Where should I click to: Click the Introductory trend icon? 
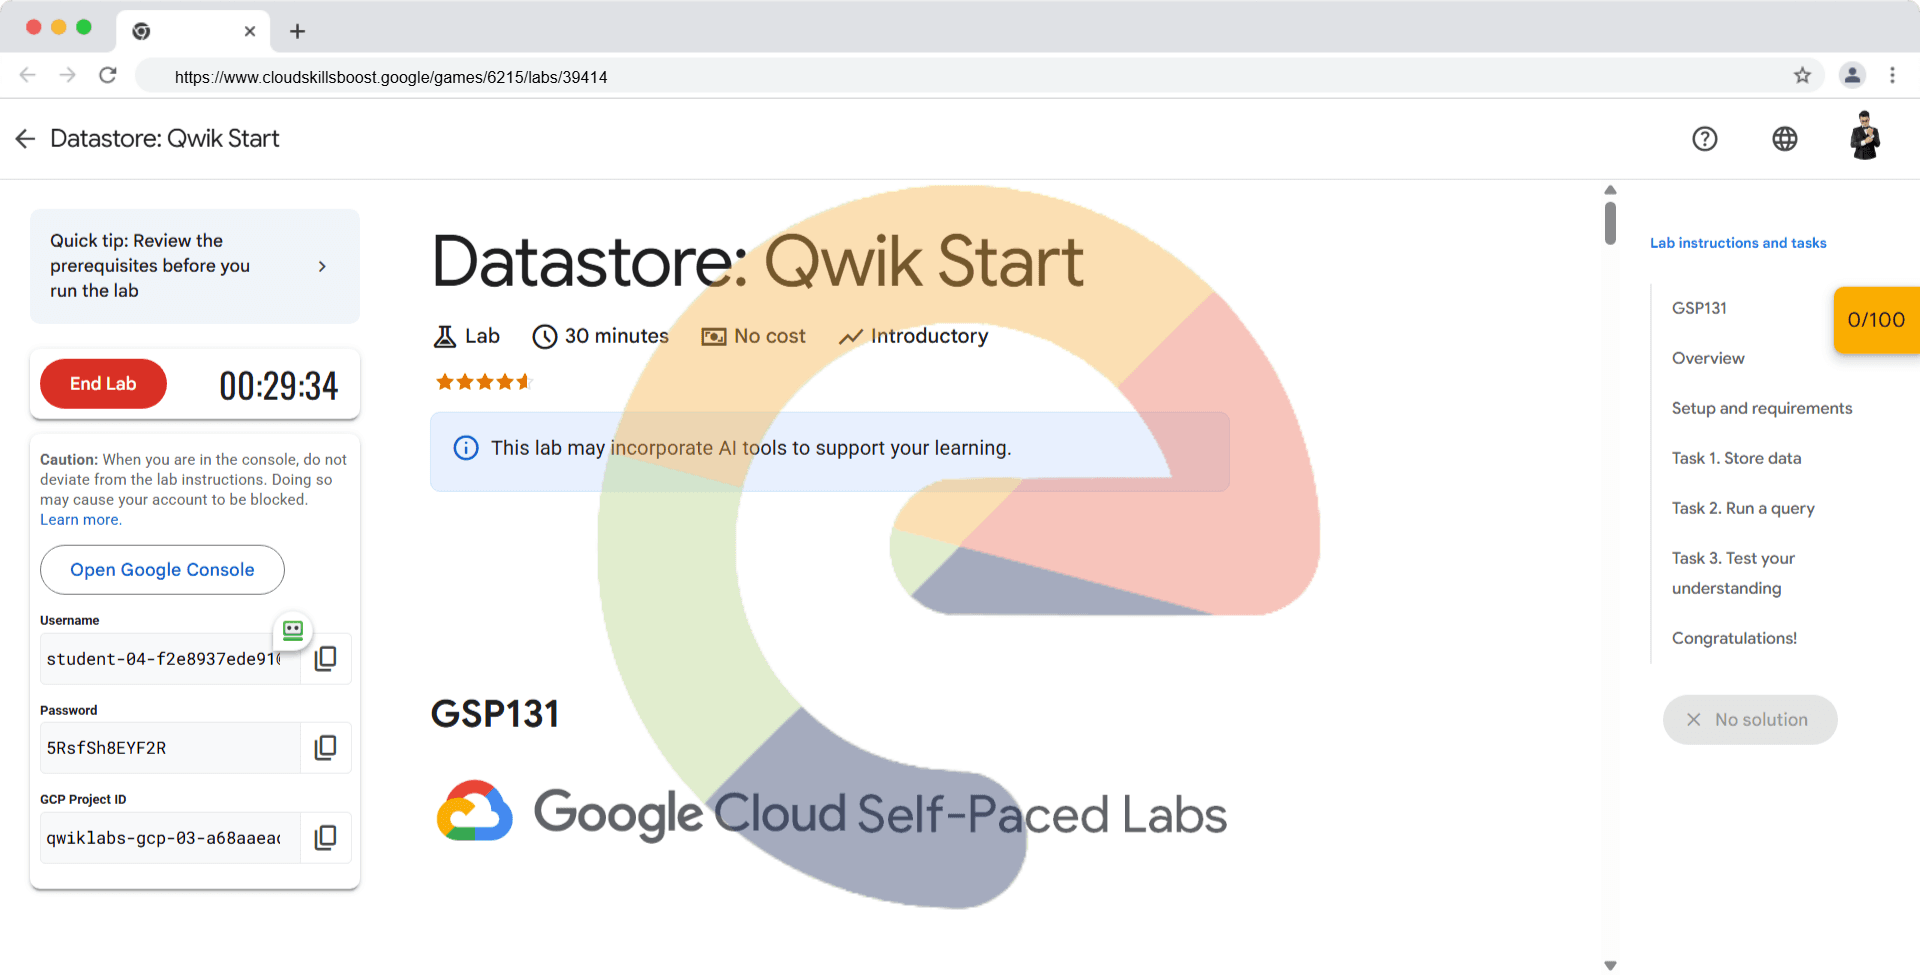850,337
